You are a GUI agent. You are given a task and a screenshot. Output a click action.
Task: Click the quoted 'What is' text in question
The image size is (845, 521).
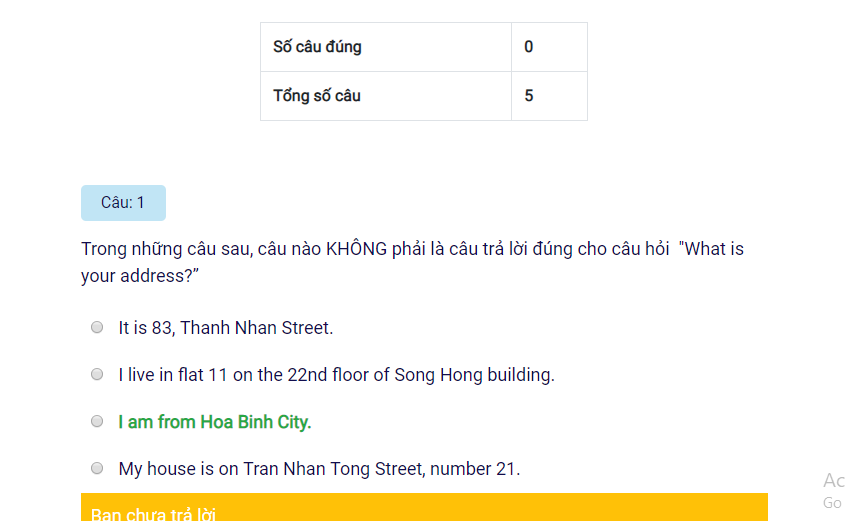[711, 249]
